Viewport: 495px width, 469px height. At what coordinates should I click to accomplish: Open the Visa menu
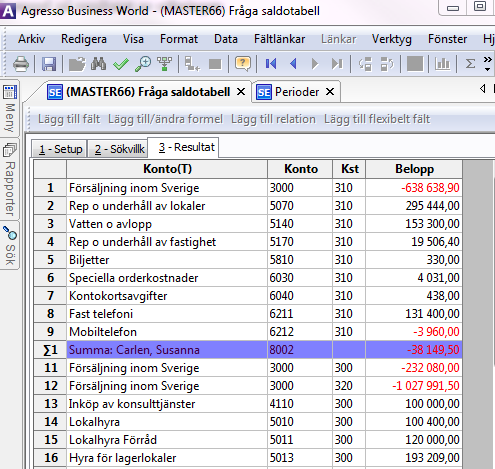coord(133,39)
